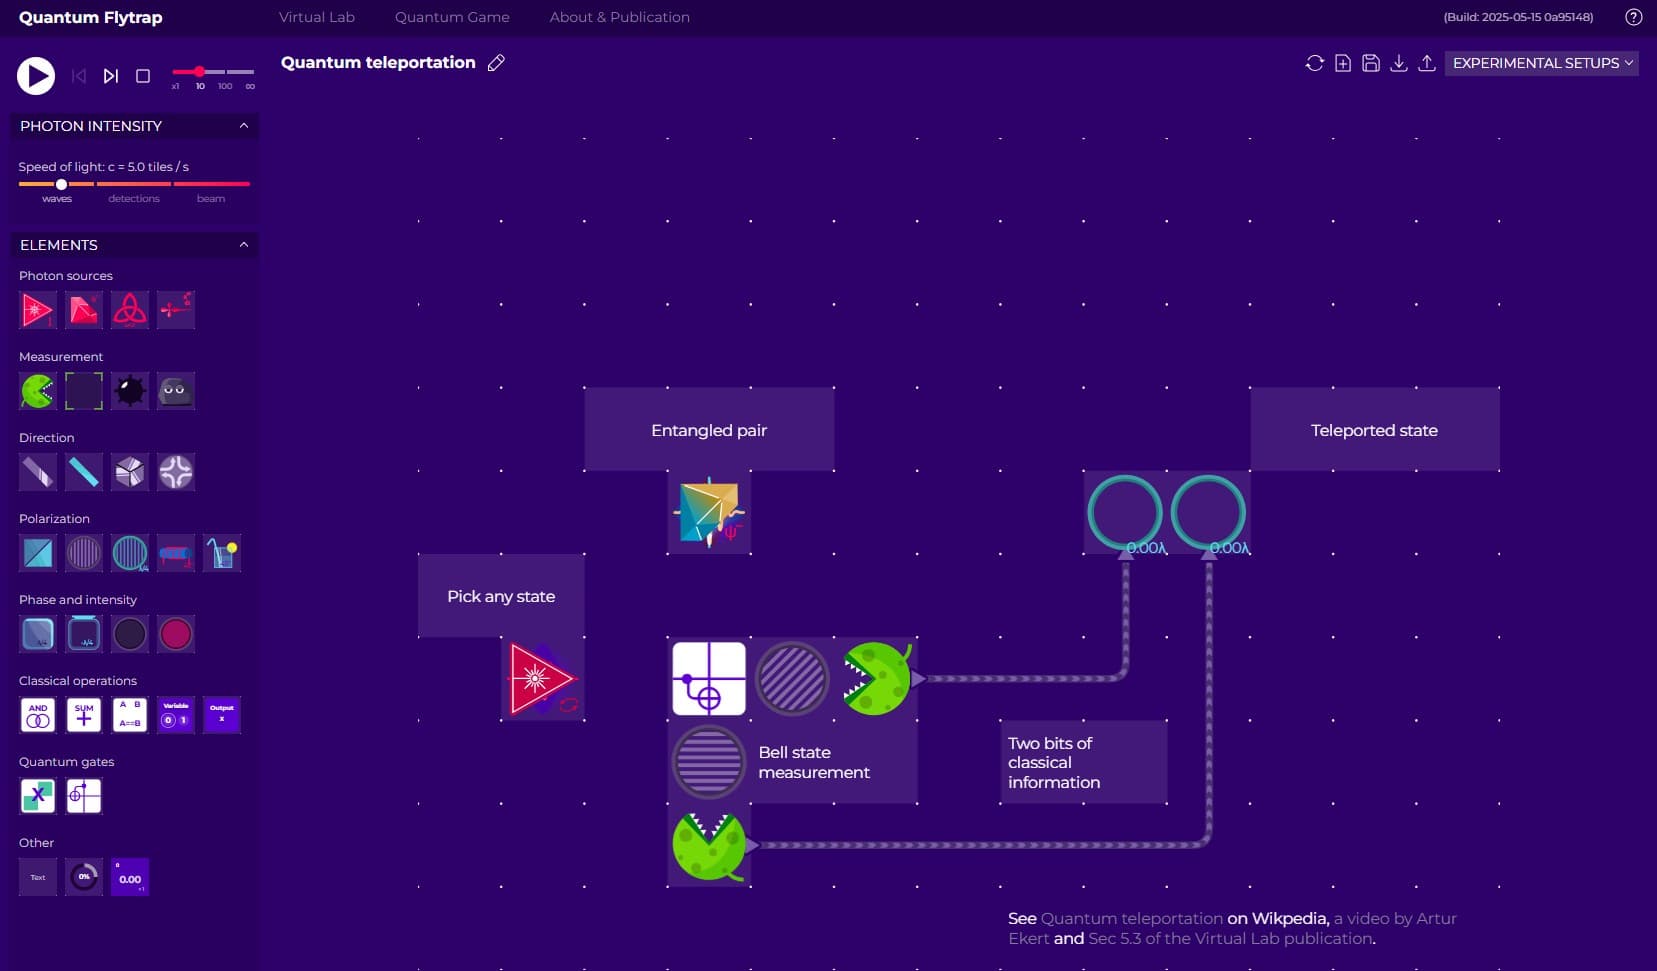Screen dimensions: 1657x971
Task: Go to About & Publication page
Action: click(619, 17)
